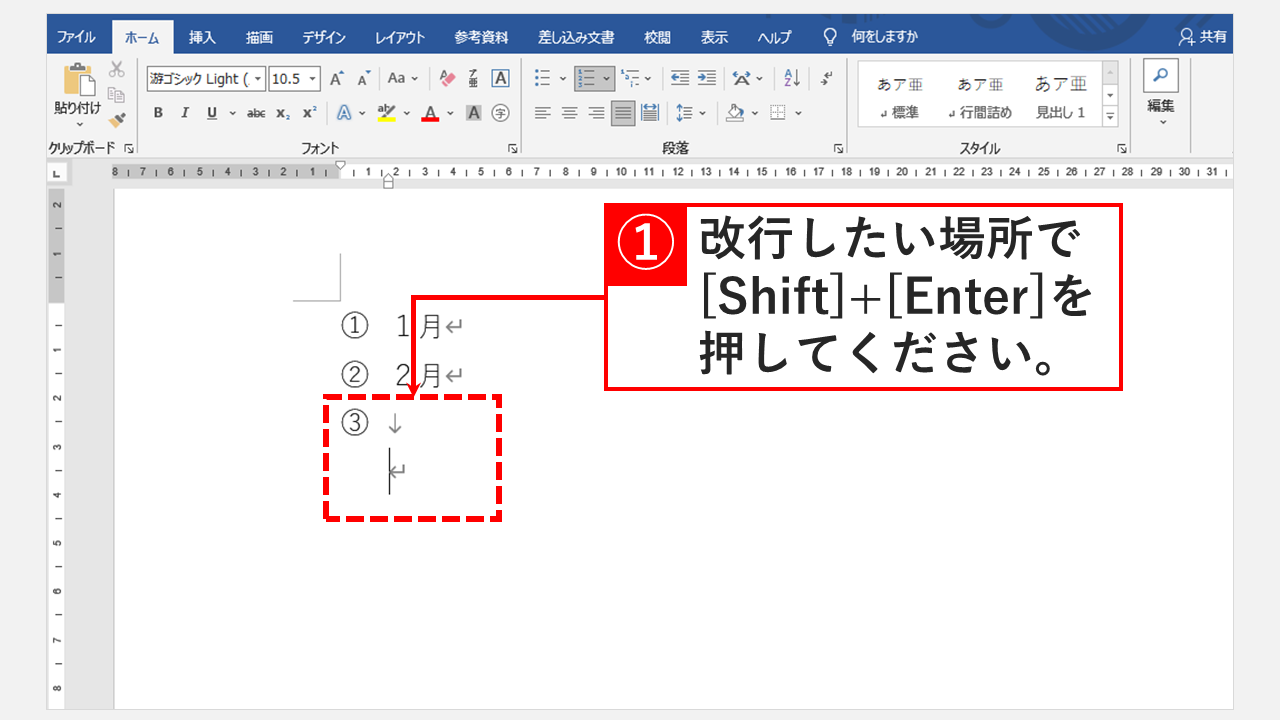Align text left
The height and width of the screenshot is (720, 1280).
pyautogui.click(x=543, y=113)
